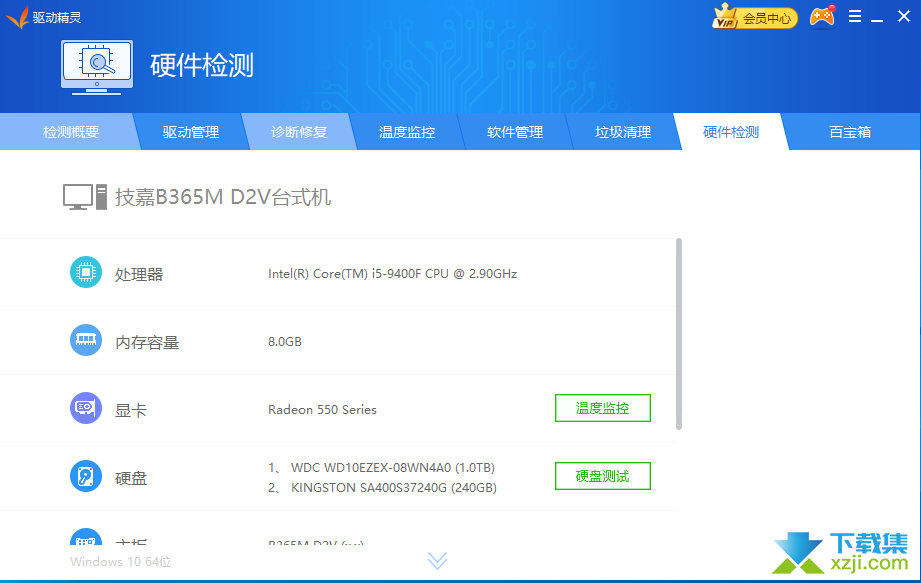This screenshot has height=583, width=921.
Task: Click the Windows 10 64位 status text
Action: point(121,562)
